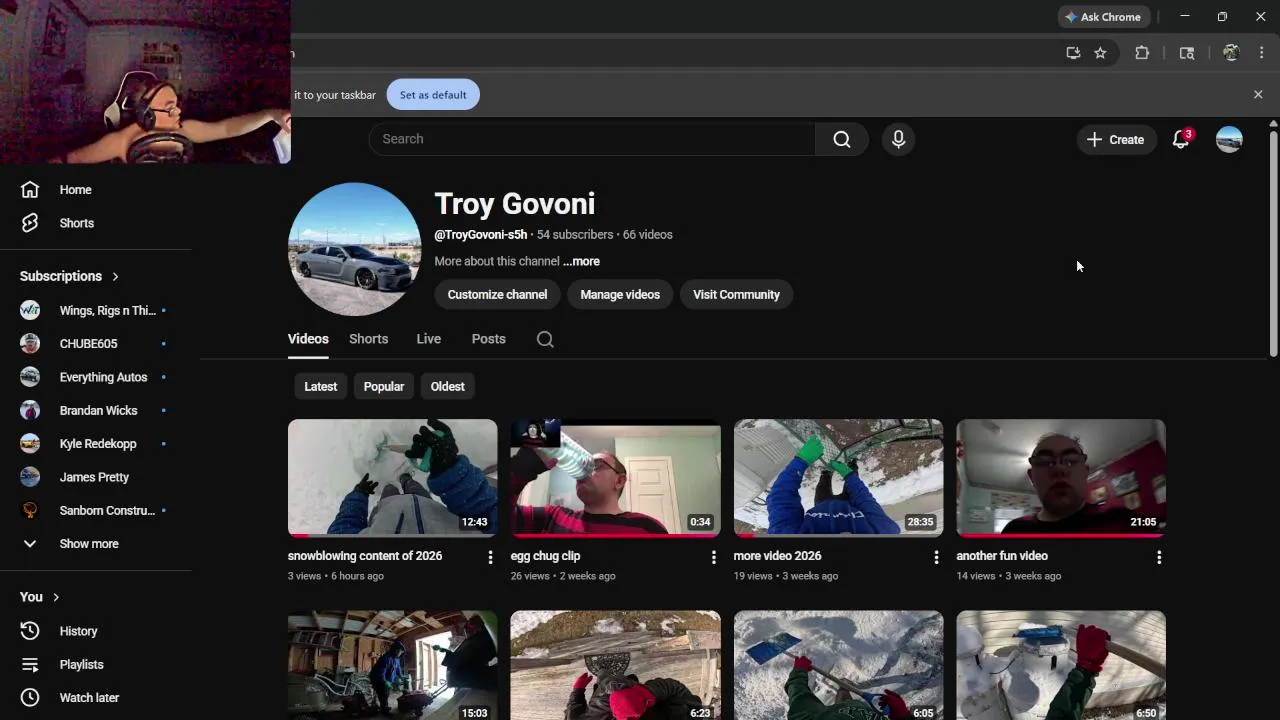
Task: Expand channel description with ...more
Action: (x=581, y=261)
